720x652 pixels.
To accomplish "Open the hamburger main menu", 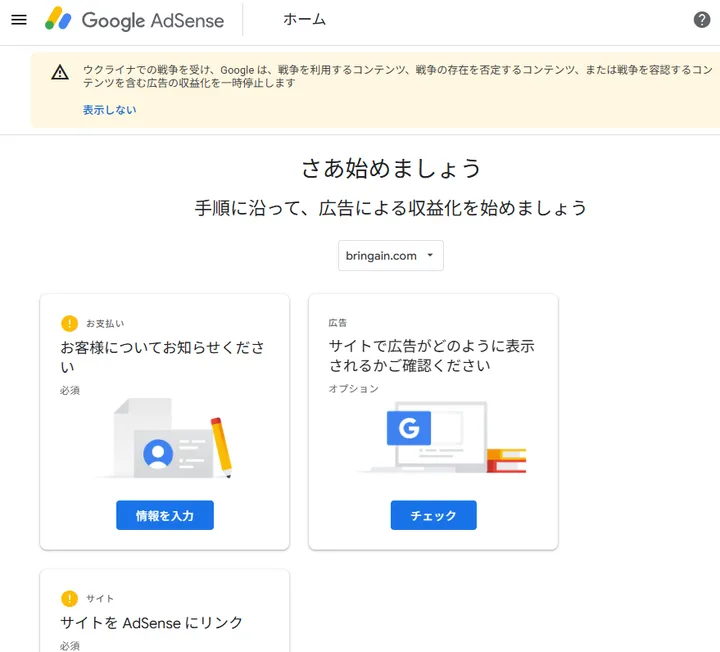I will click(x=19, y=20).
